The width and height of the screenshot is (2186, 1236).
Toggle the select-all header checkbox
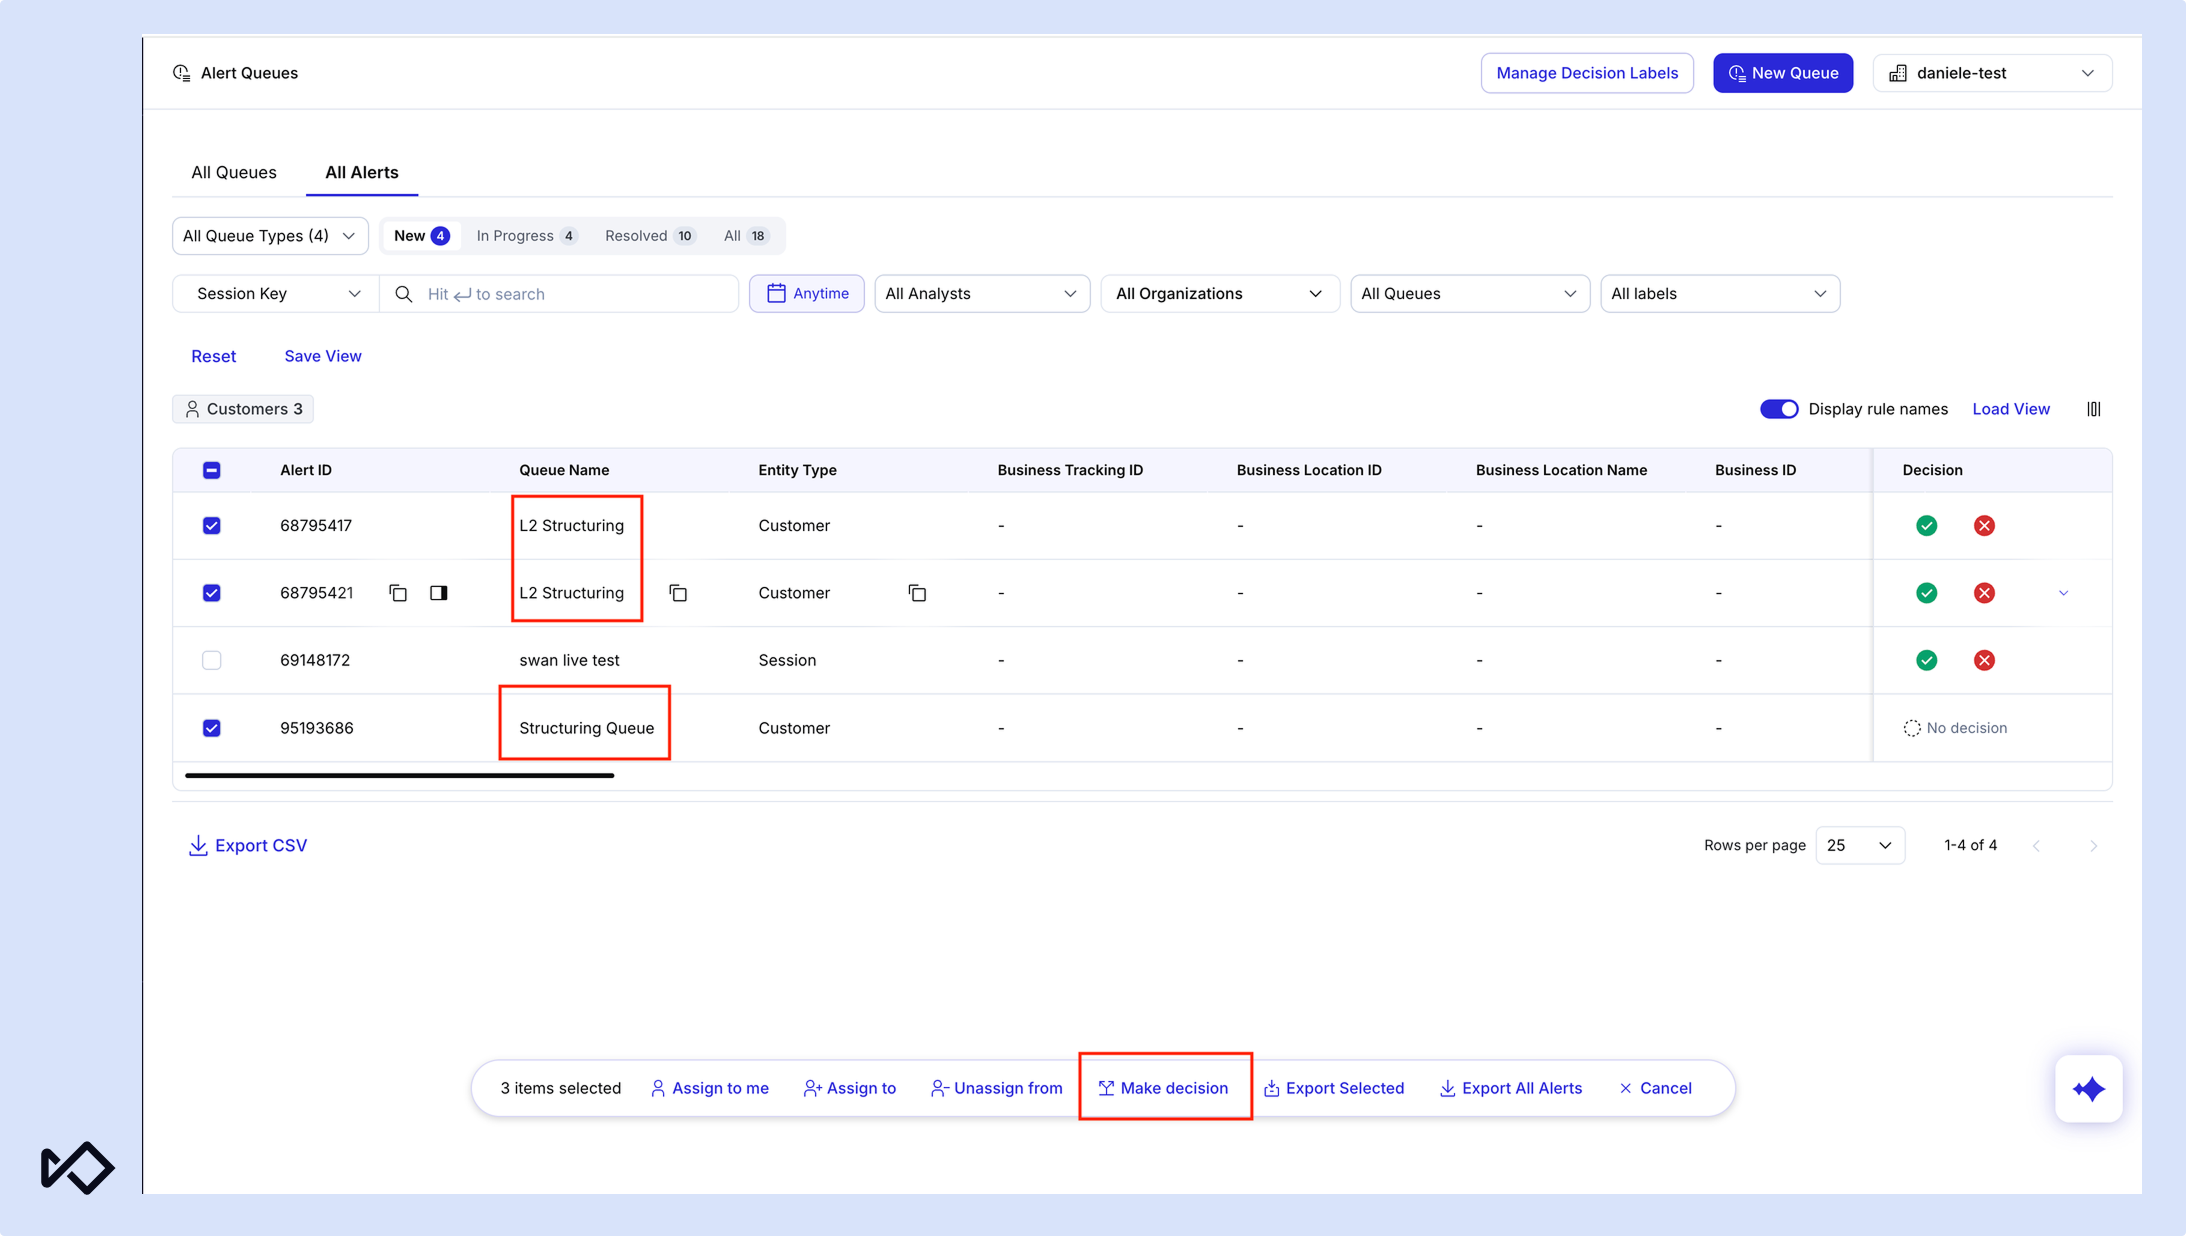pos(212,470)
